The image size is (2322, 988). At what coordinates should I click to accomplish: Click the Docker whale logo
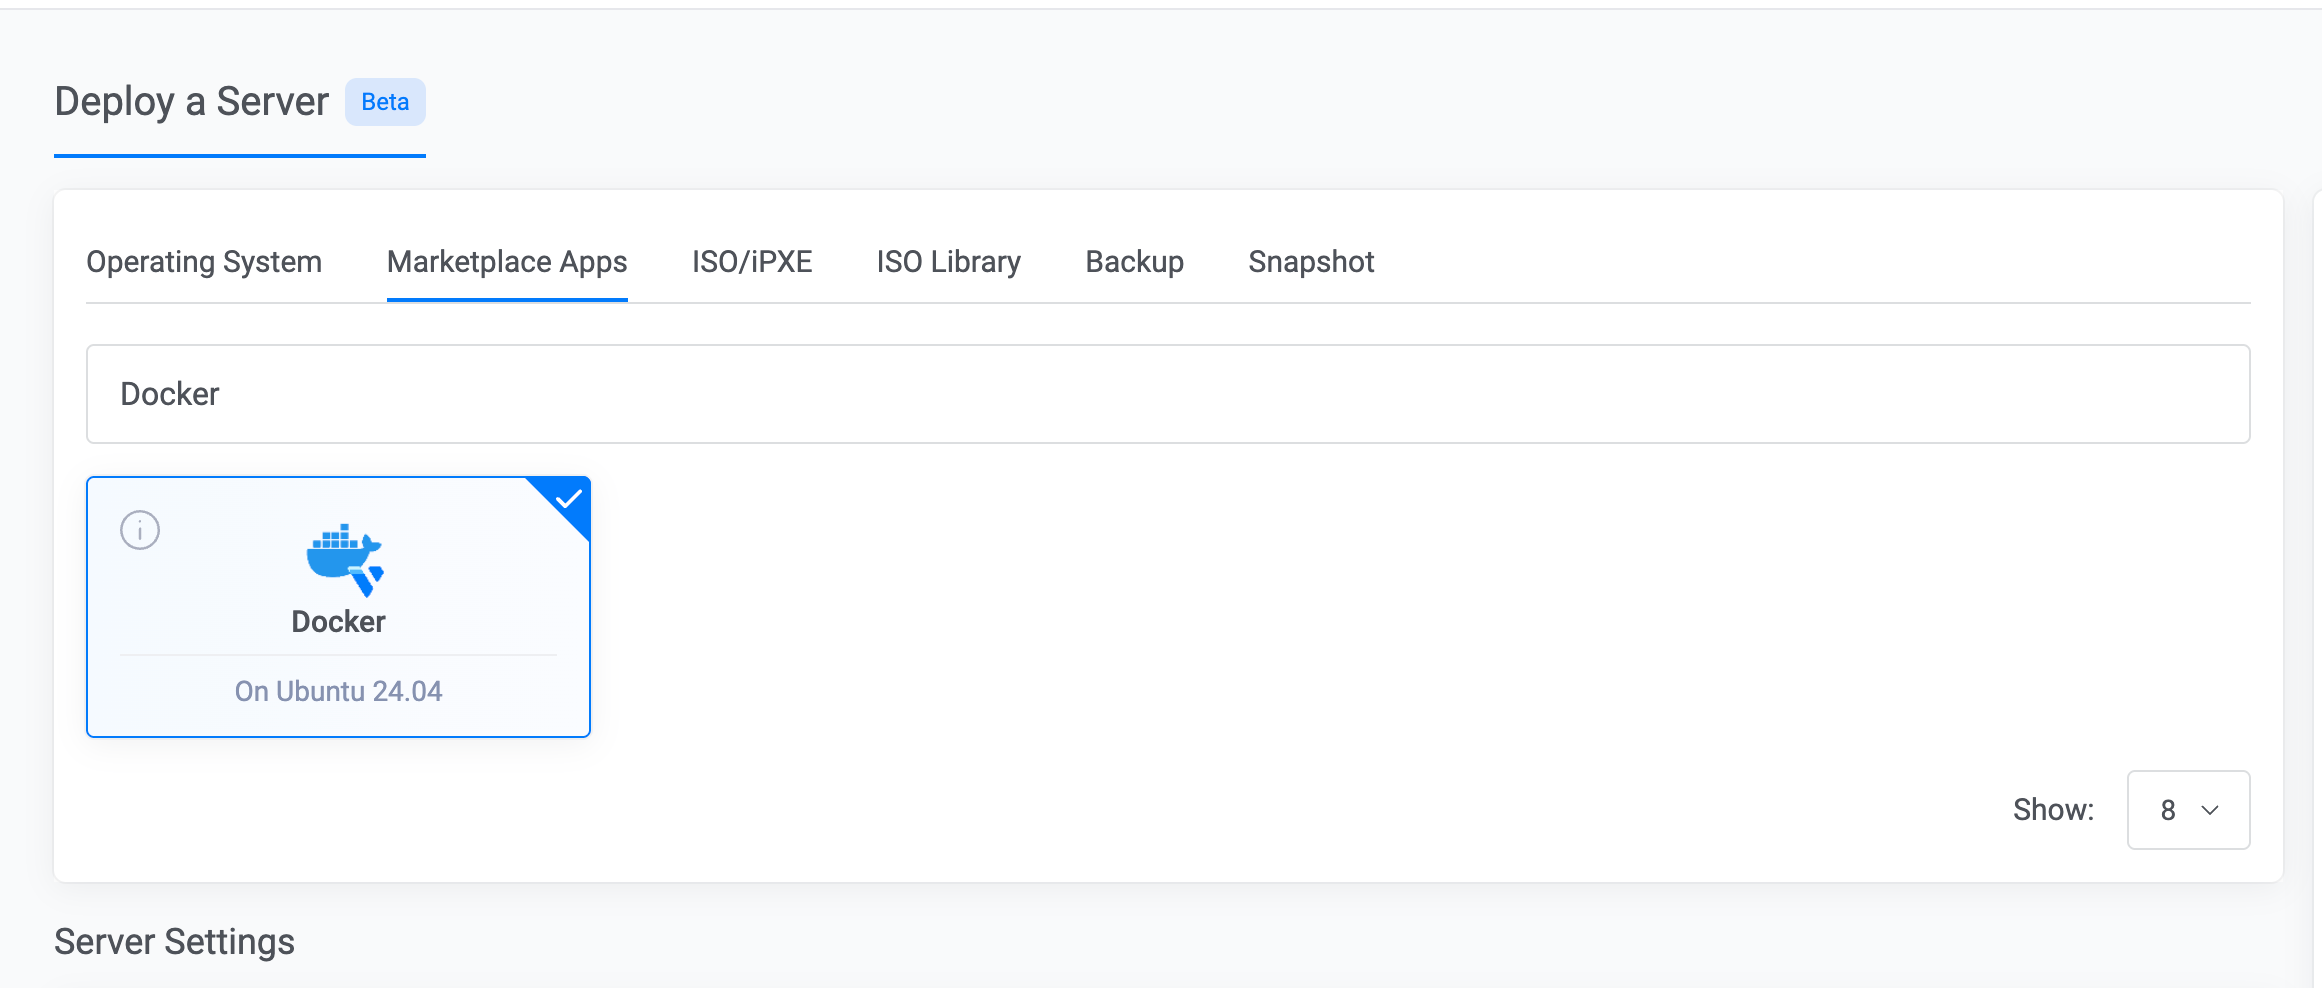(344, 559)
